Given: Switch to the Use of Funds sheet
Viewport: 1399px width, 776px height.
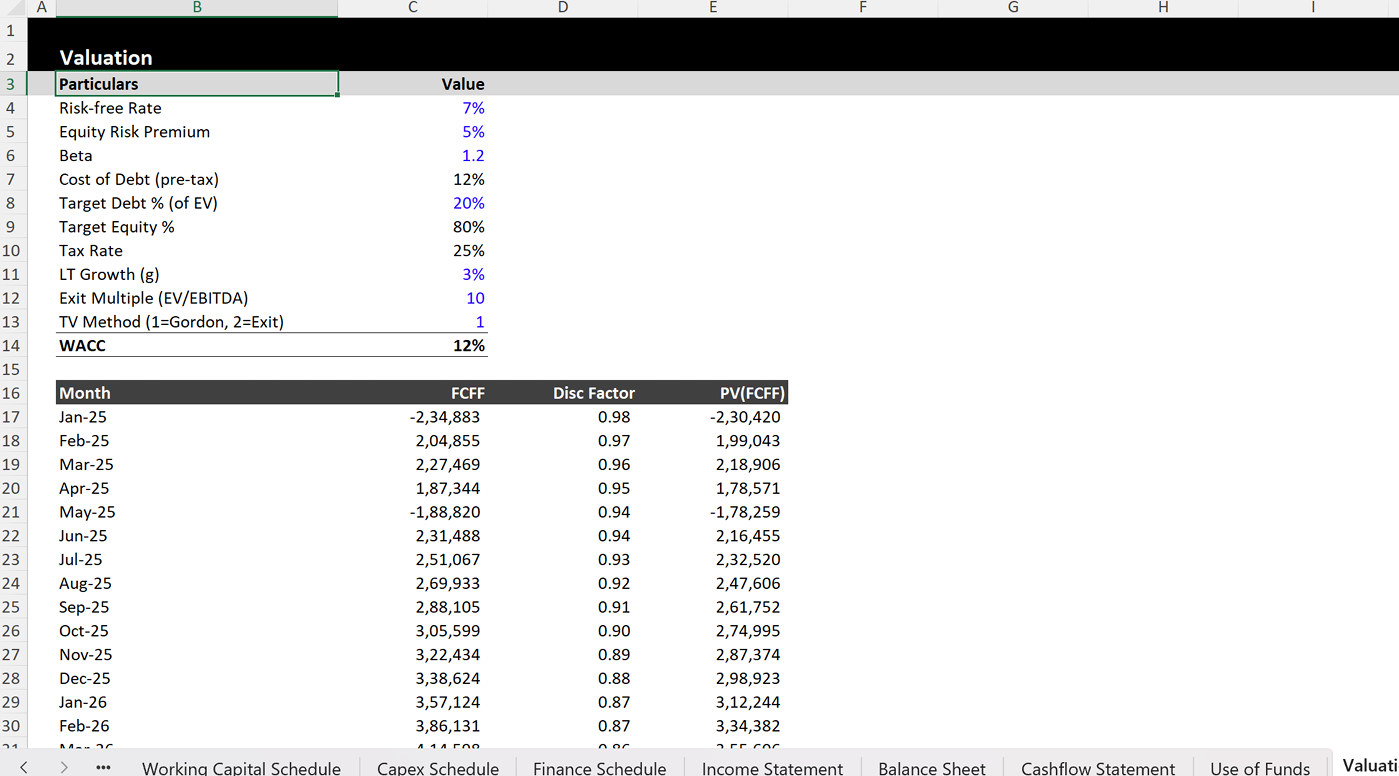Looking at the screenshot, I should pyautogui.click(x=1259, y=767).
